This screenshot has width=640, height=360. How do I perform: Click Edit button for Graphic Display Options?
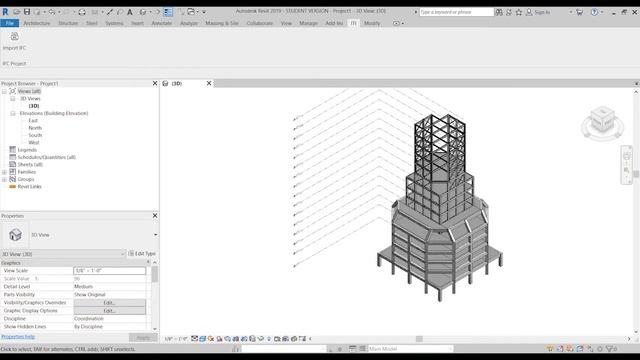point(109,311)
